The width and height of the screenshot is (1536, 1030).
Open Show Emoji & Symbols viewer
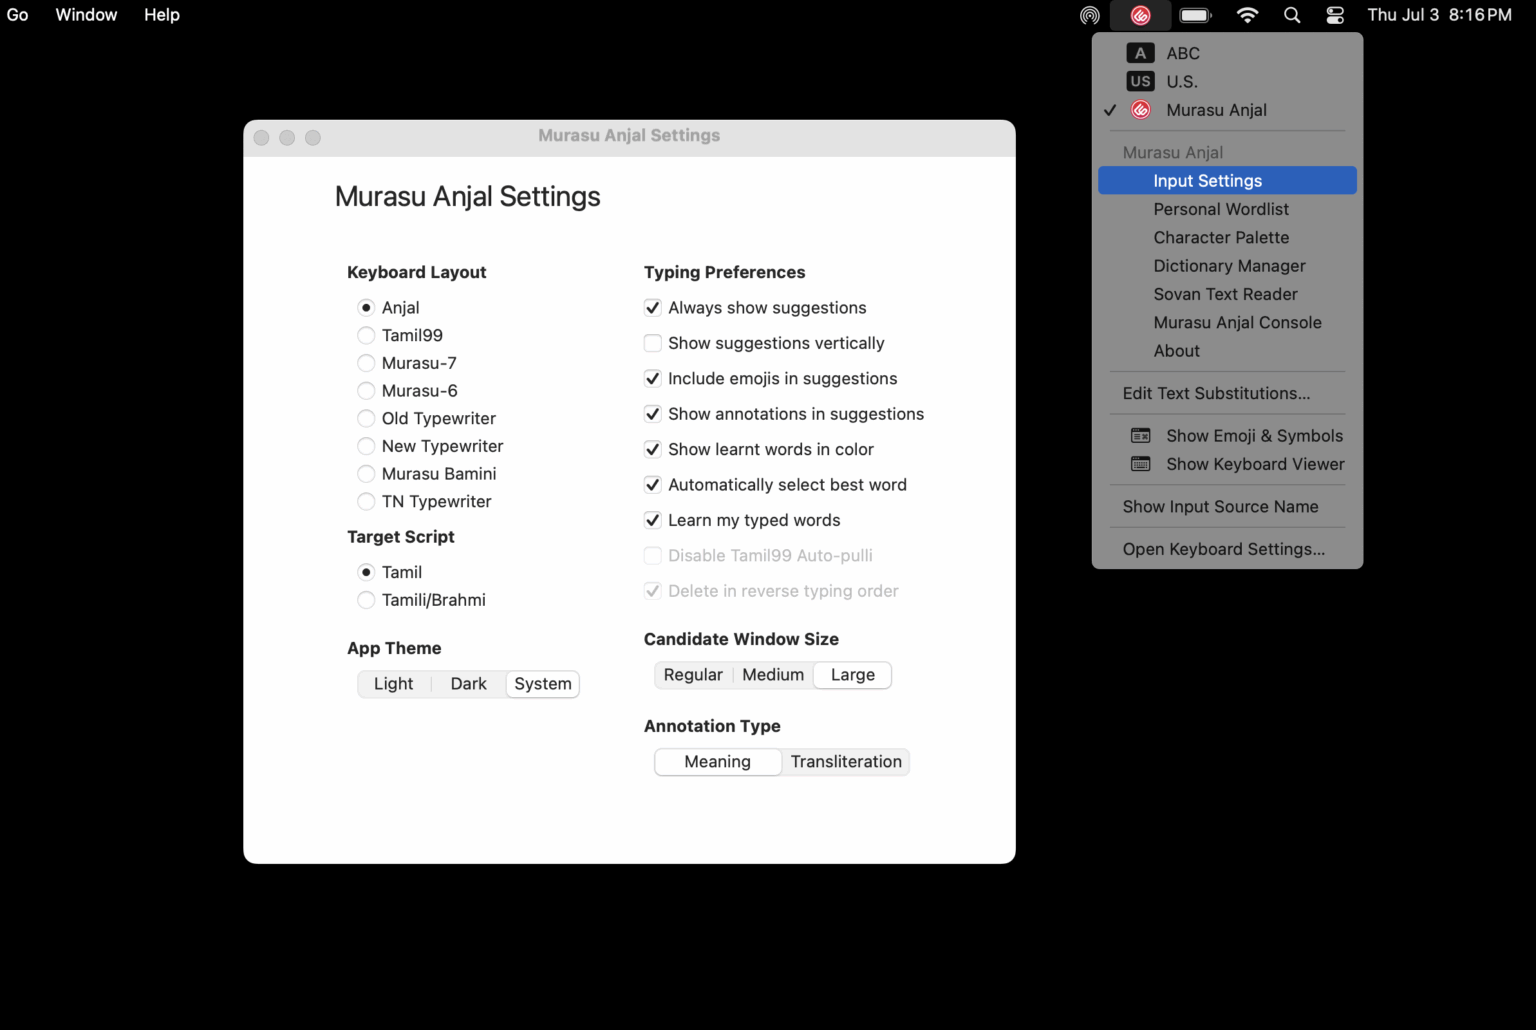(x=1254, y=435)
